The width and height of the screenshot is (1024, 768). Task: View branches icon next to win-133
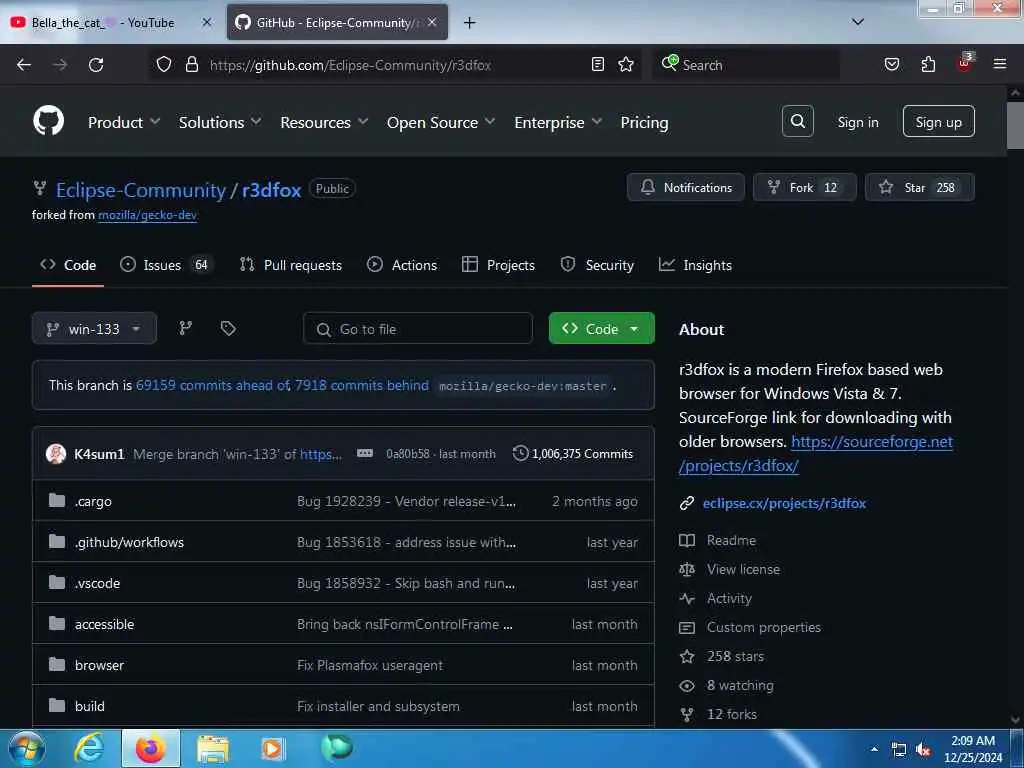click(x=185, y=328)
